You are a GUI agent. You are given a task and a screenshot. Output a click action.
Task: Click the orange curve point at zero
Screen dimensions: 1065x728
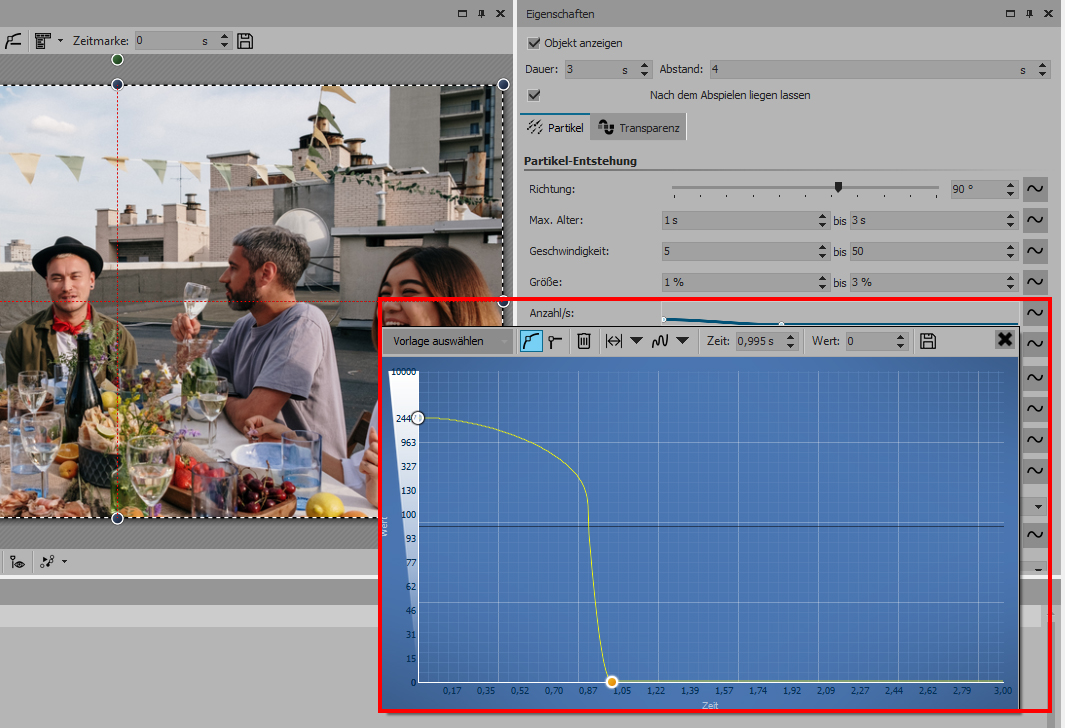611,682
